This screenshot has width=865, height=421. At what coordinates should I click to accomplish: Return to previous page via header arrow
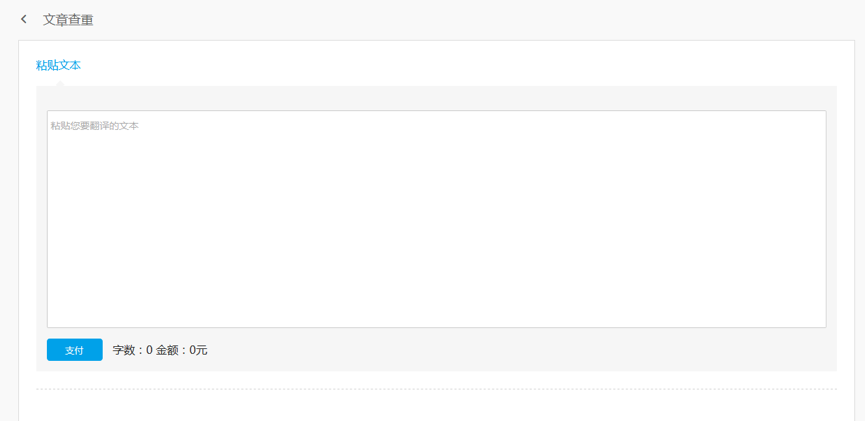tap(24, 19)
